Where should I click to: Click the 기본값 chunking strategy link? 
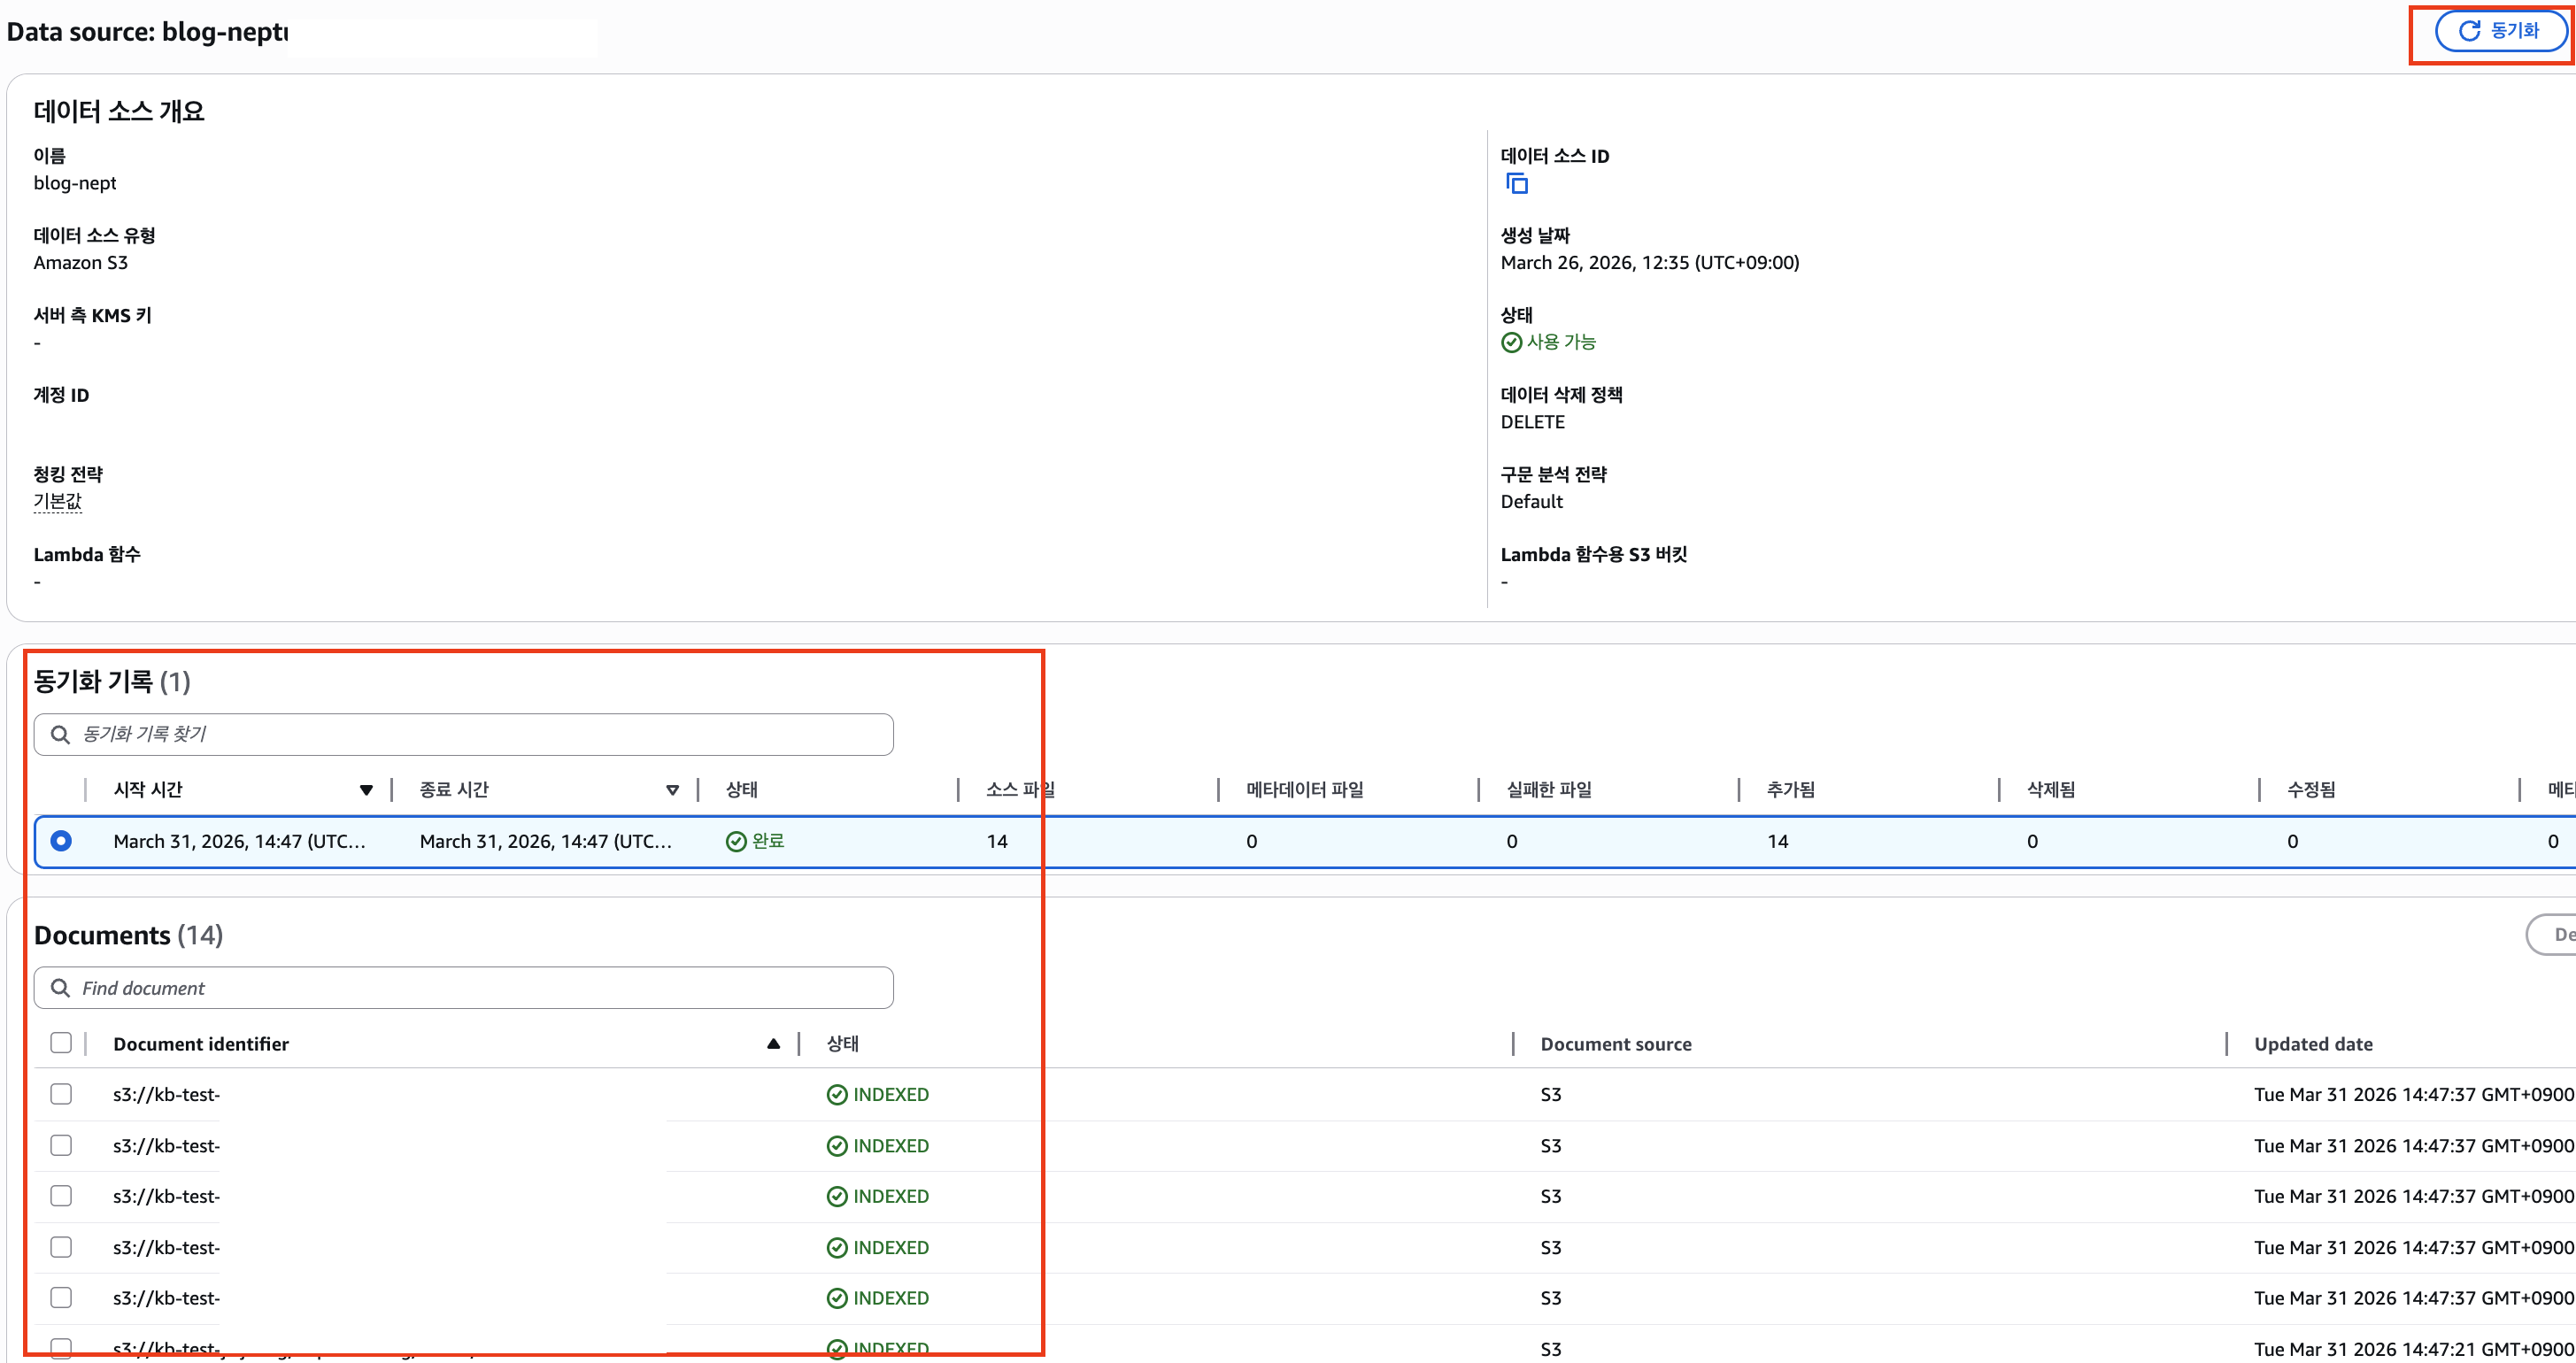click(58, 502)
